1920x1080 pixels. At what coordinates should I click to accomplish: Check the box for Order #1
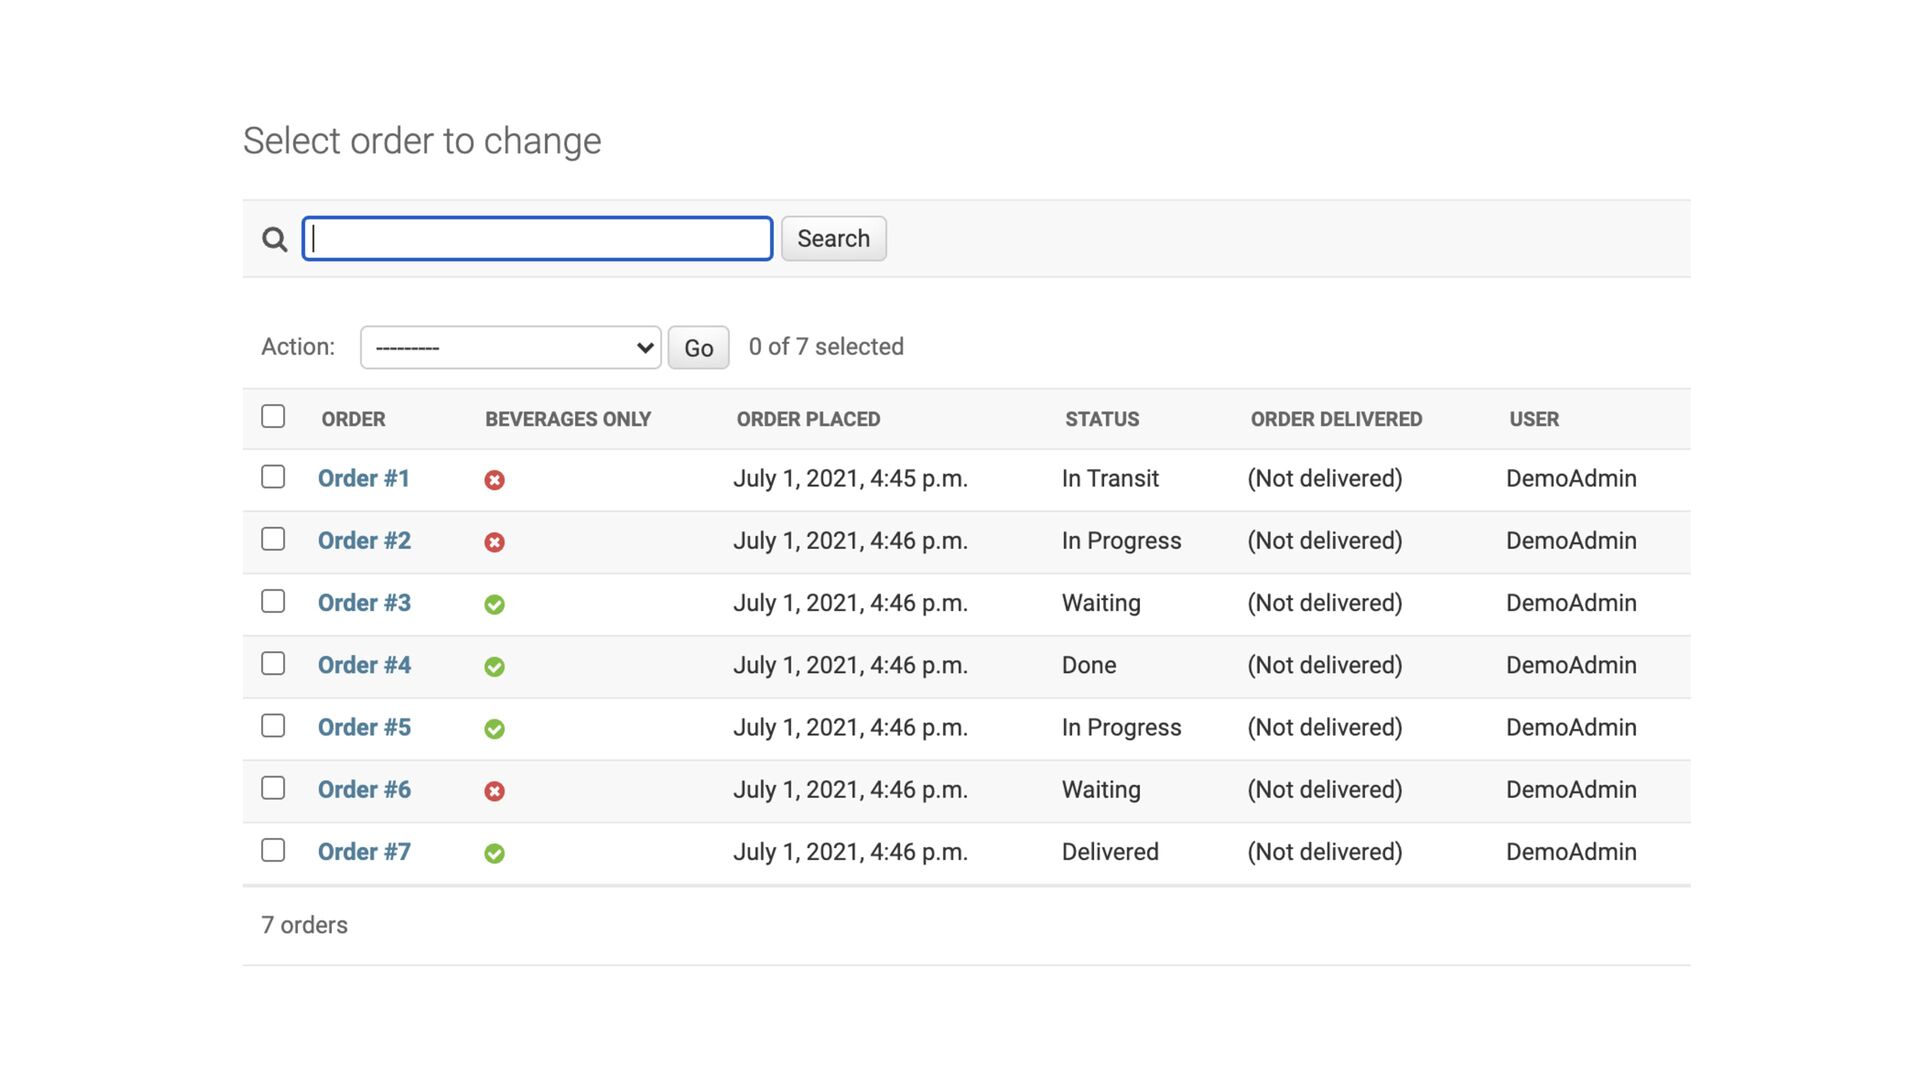pos(273,477)
